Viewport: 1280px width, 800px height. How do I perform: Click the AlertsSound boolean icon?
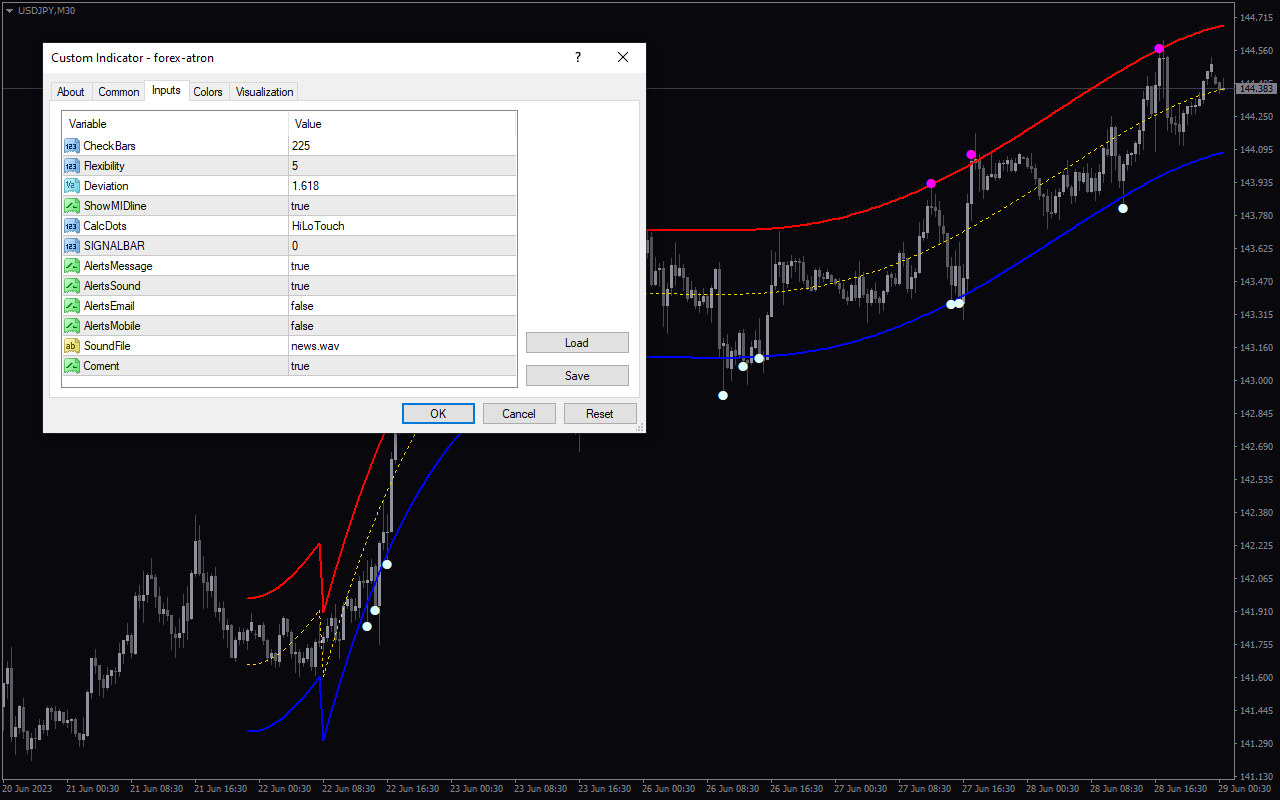click(72, 286)
